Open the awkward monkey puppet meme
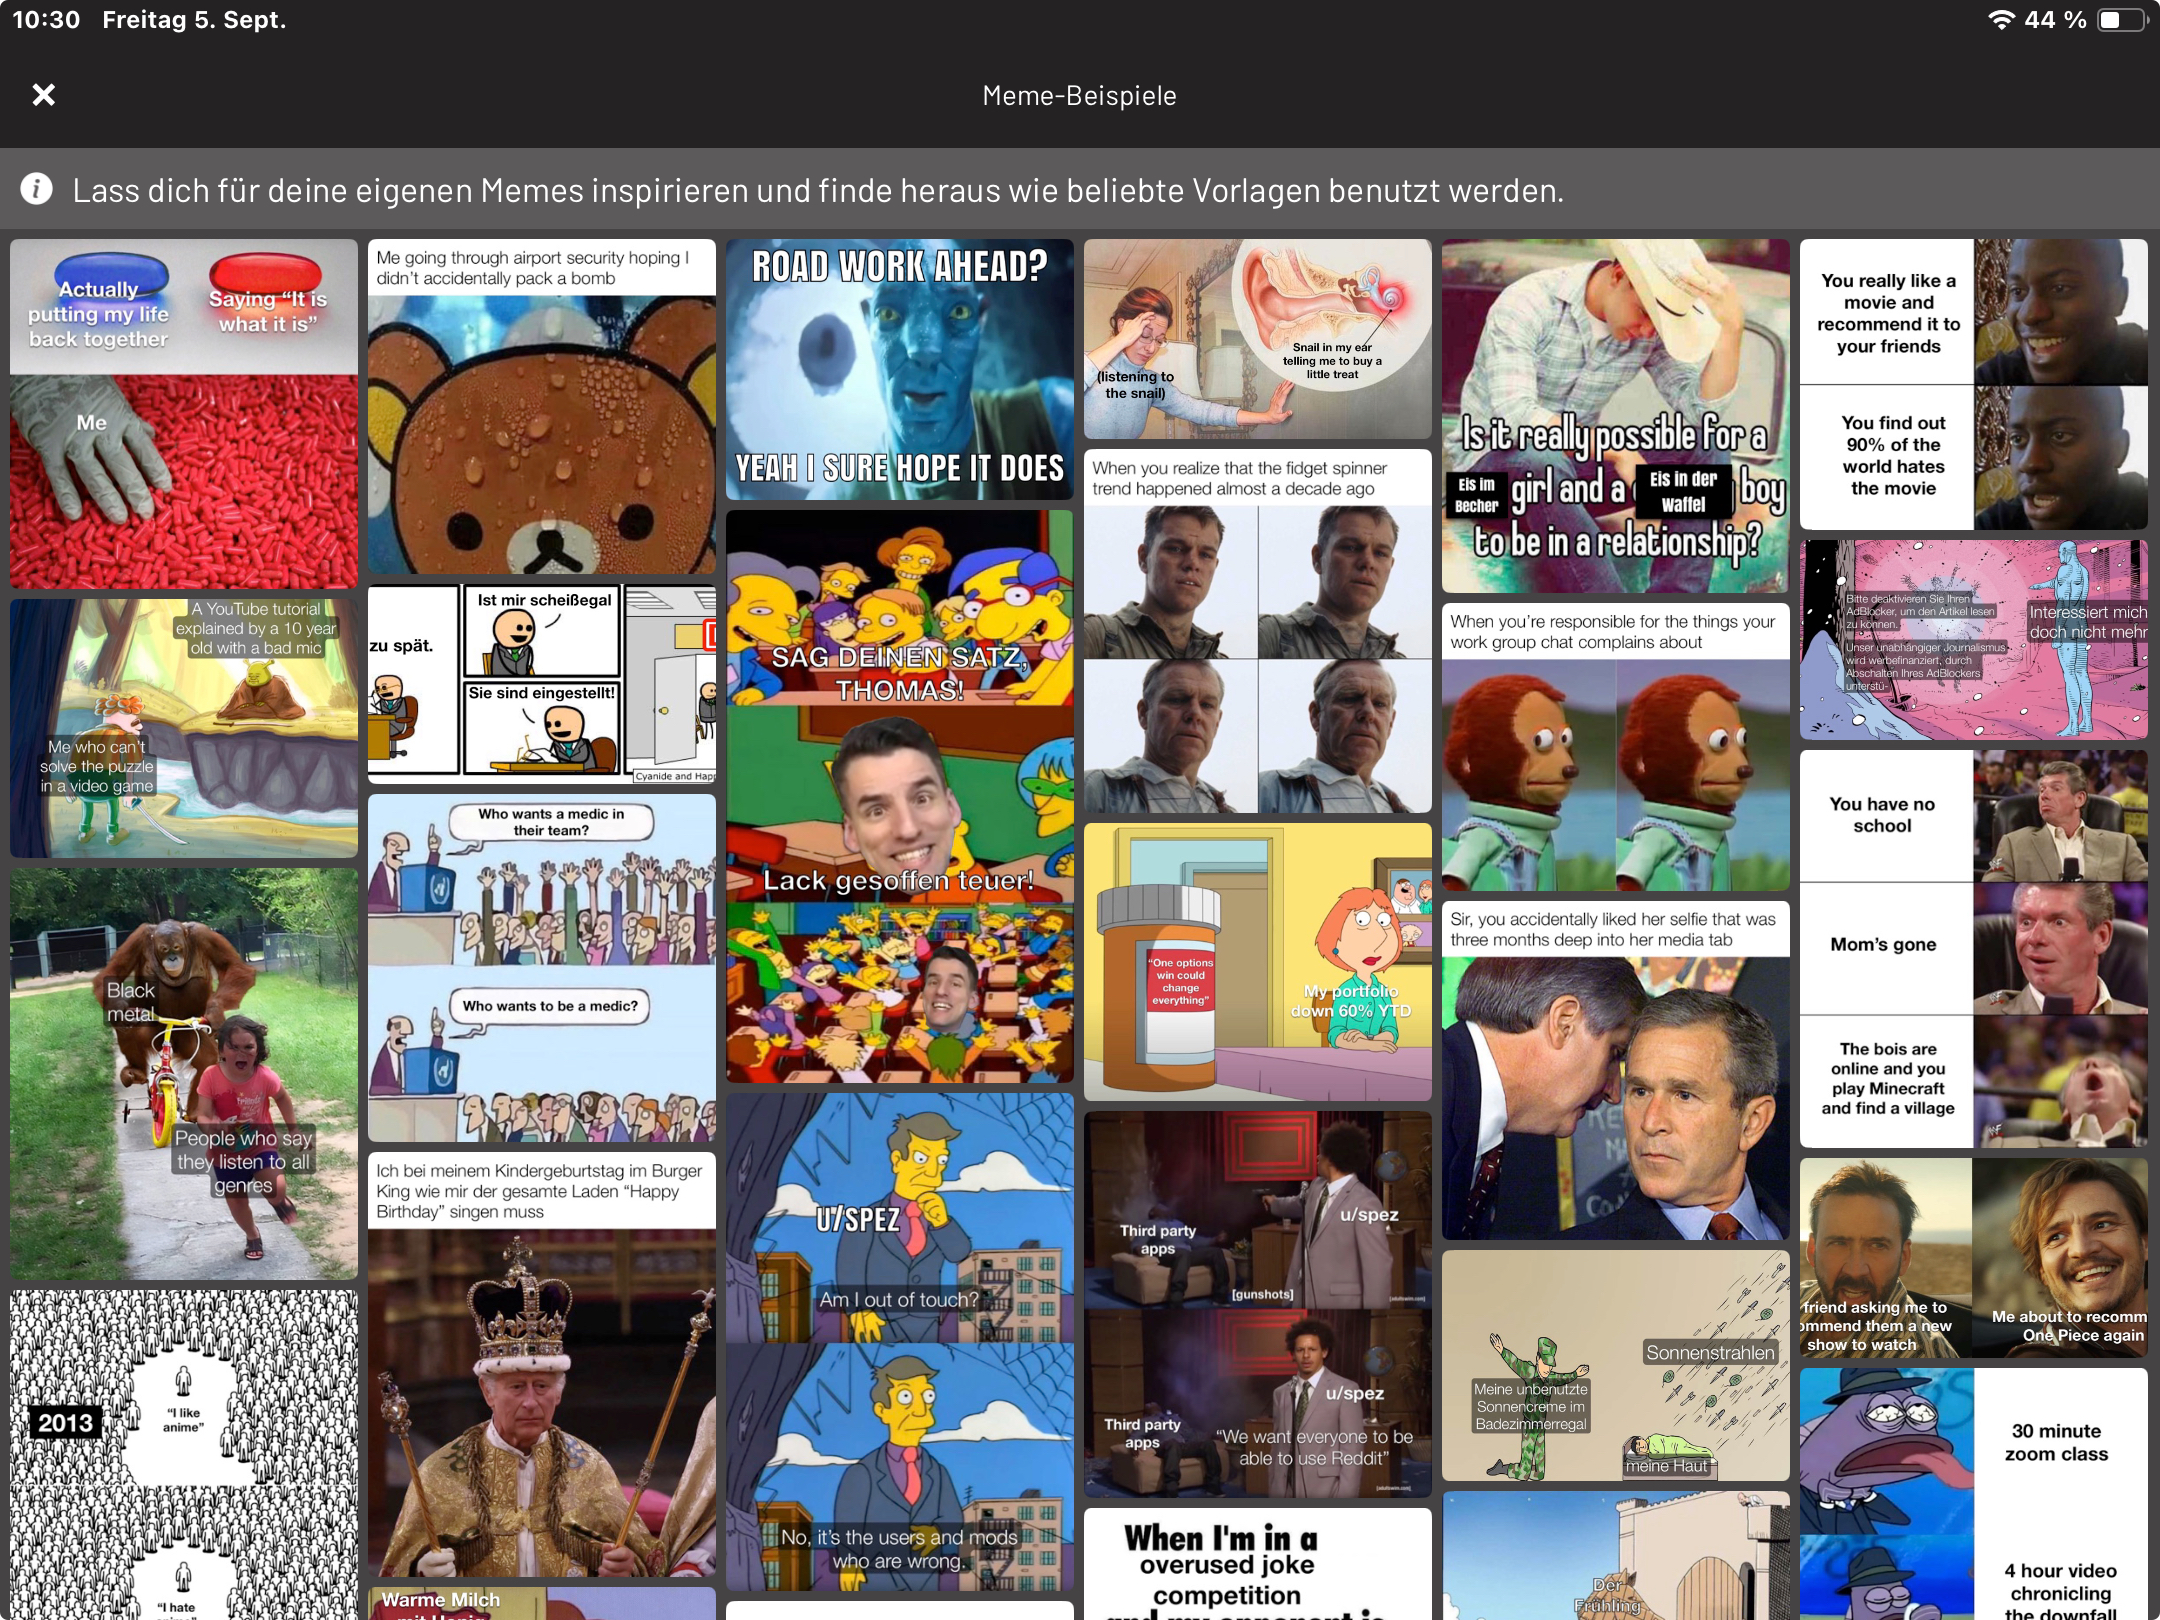 pyautogui.click(x=1615, y=746)
